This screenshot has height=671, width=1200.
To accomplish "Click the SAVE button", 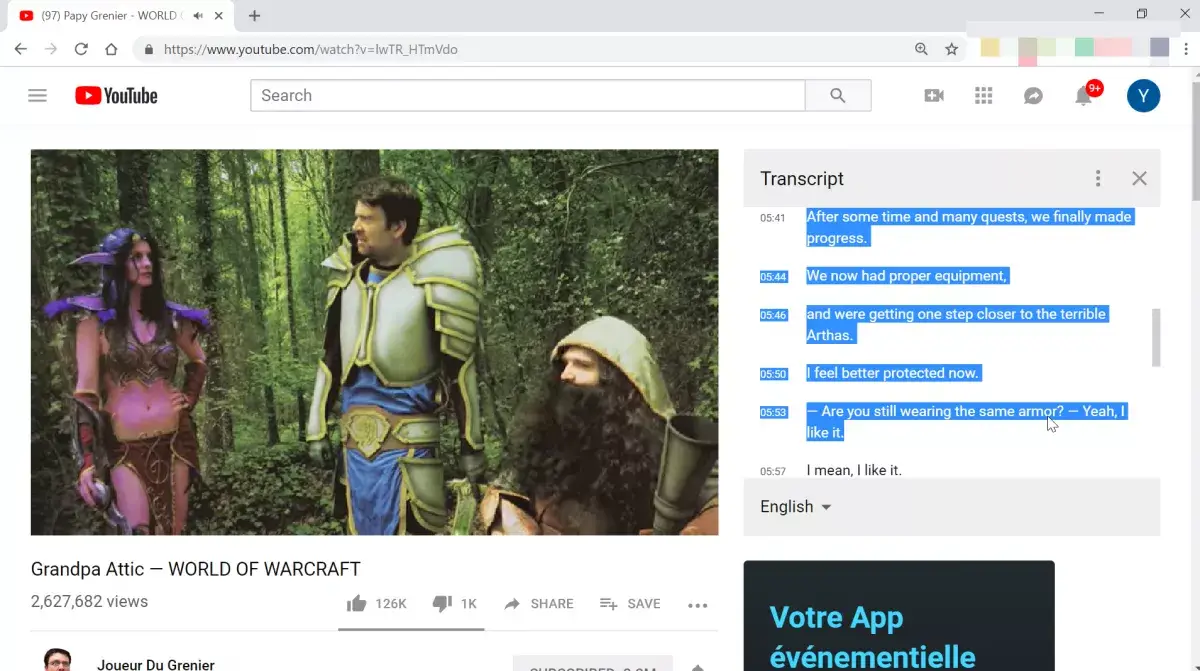I will 630,603.
